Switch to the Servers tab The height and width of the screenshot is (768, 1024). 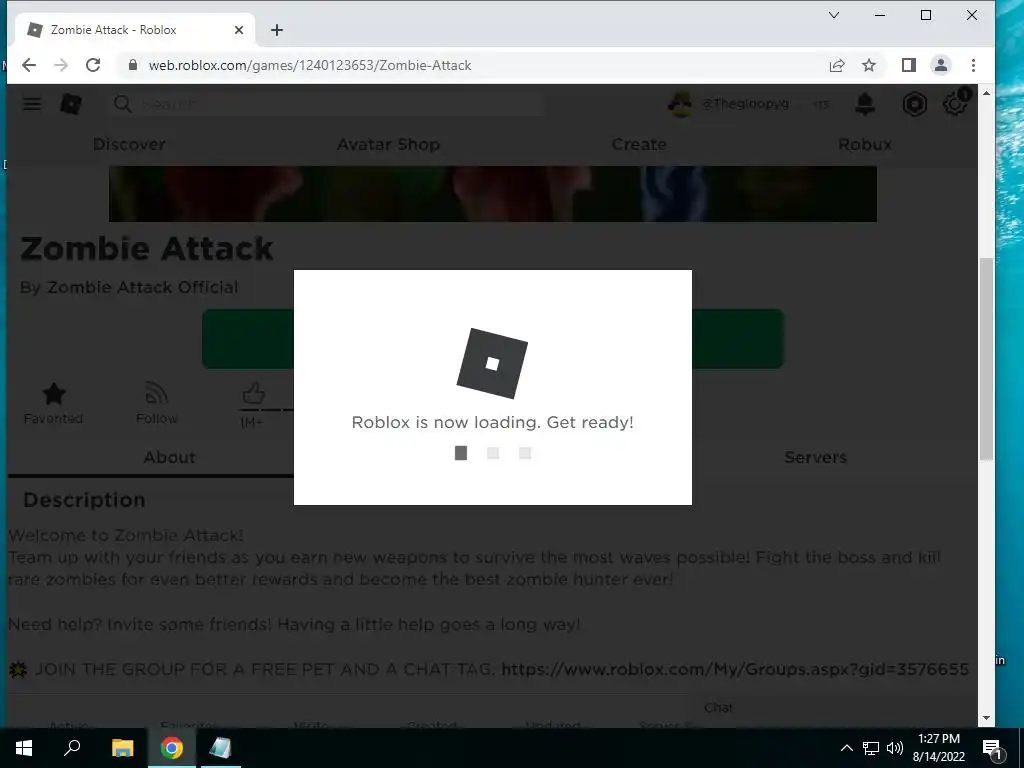click(x=815, y=457)
